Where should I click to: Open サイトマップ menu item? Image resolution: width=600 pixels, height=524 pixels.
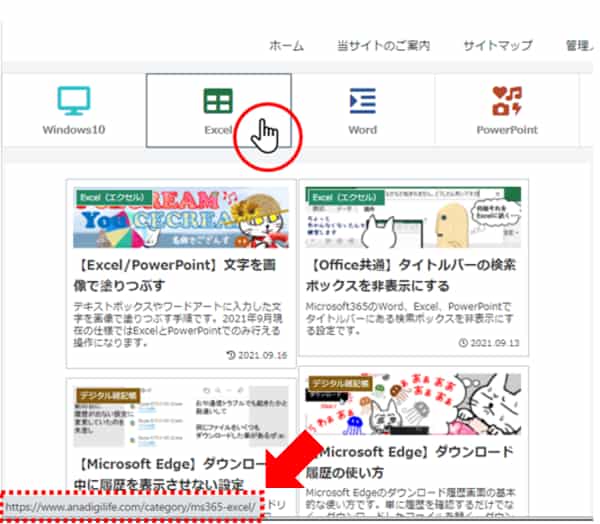pyautogui.click(x=497, y=46)
